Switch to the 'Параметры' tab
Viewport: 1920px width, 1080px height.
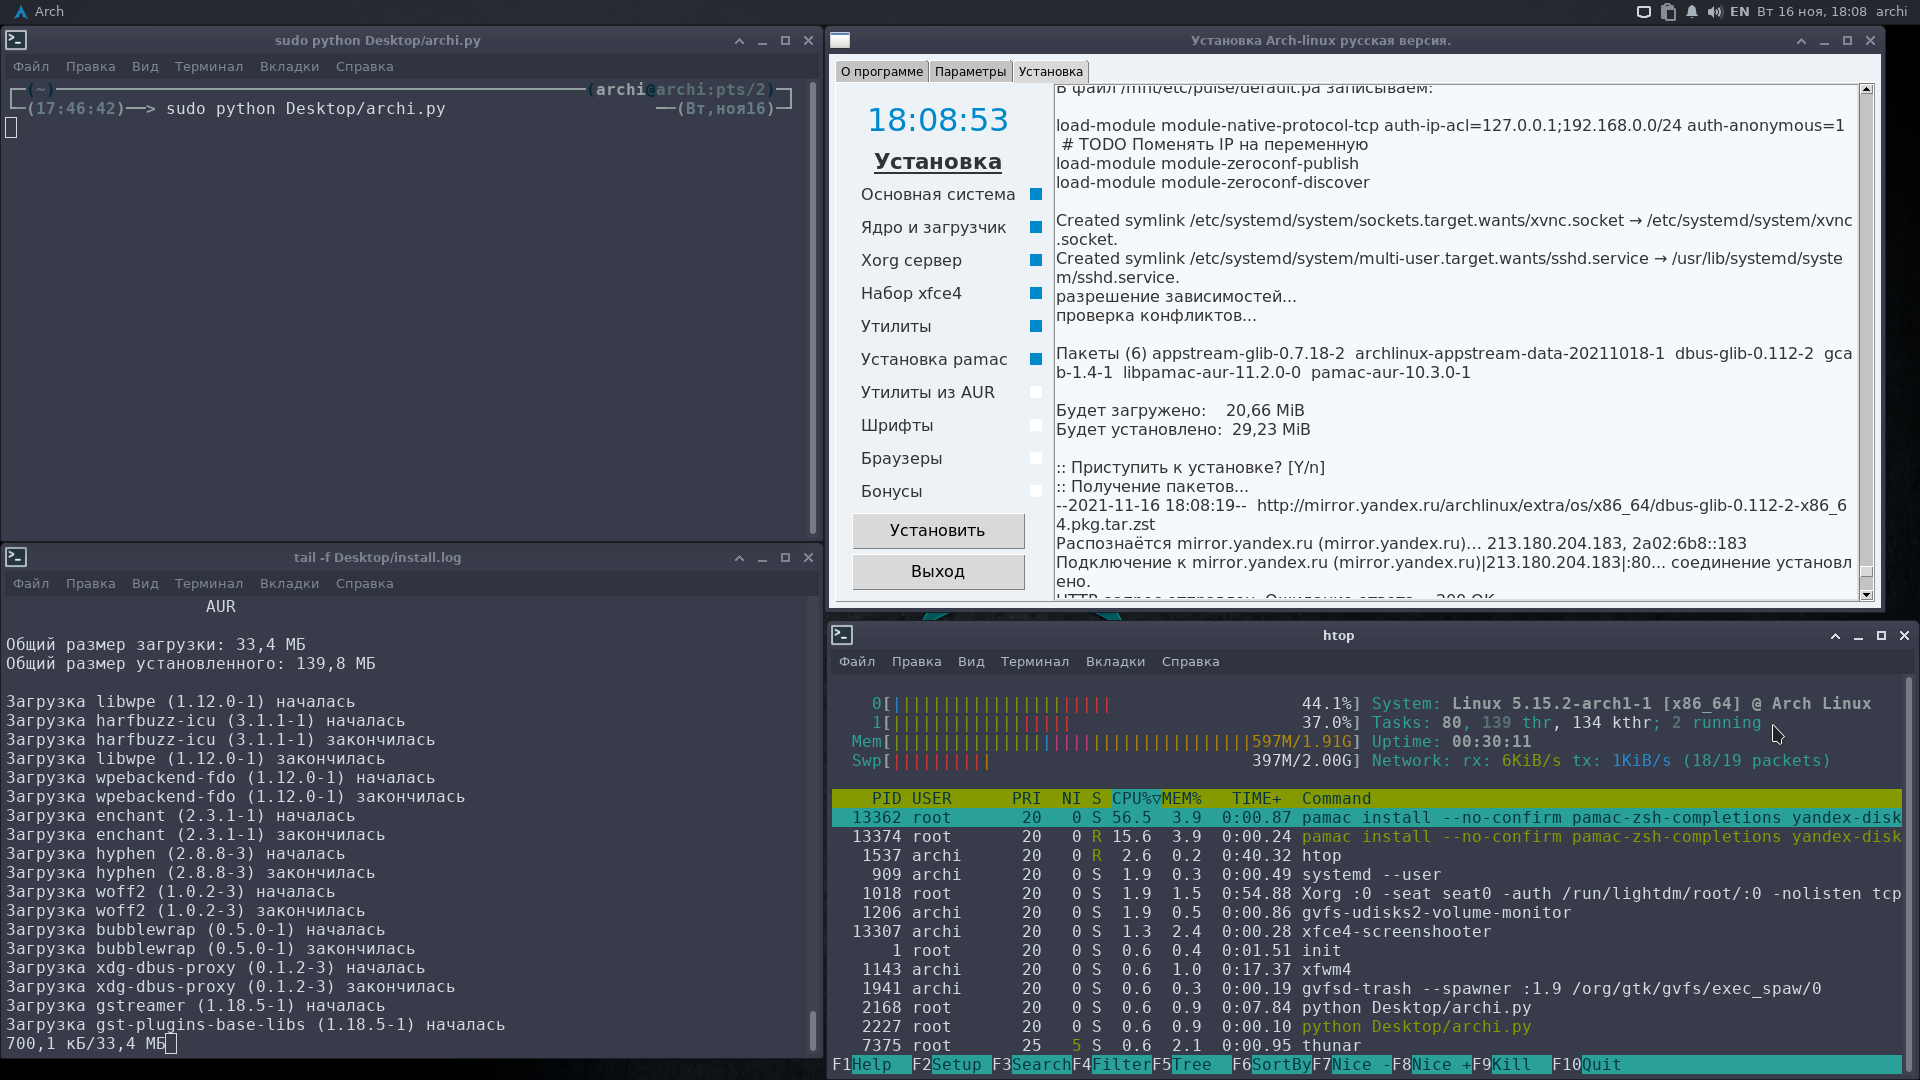pyautogui.click(x=970, y=72)
